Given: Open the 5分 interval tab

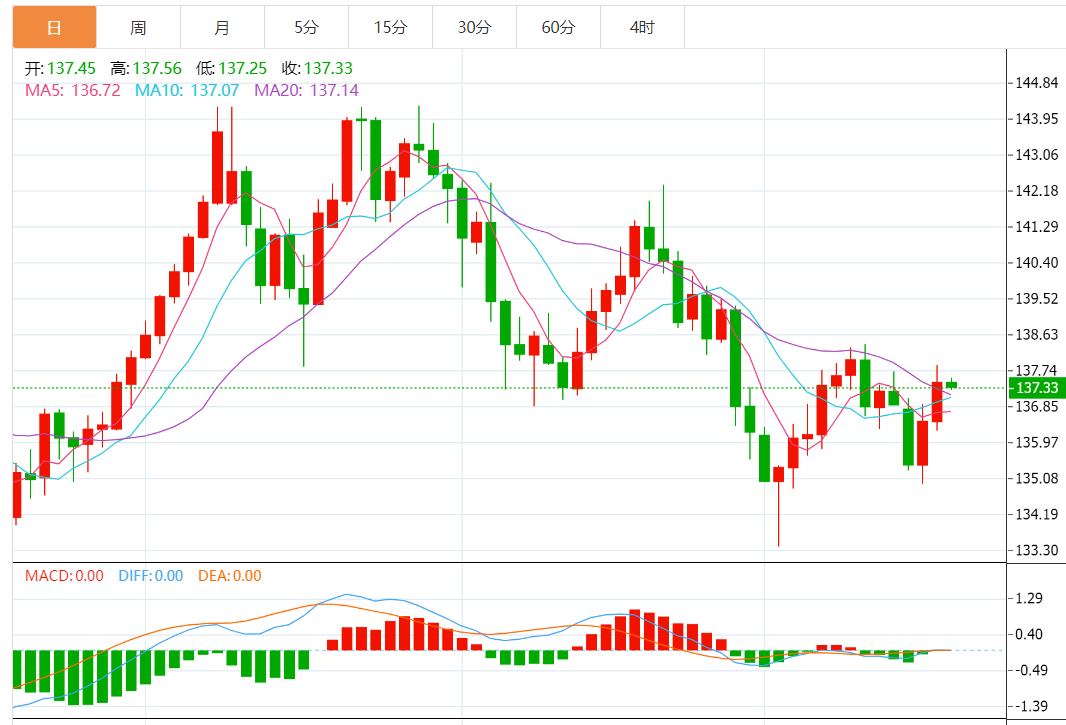Looking at the screenshot, I should [306, 27].
